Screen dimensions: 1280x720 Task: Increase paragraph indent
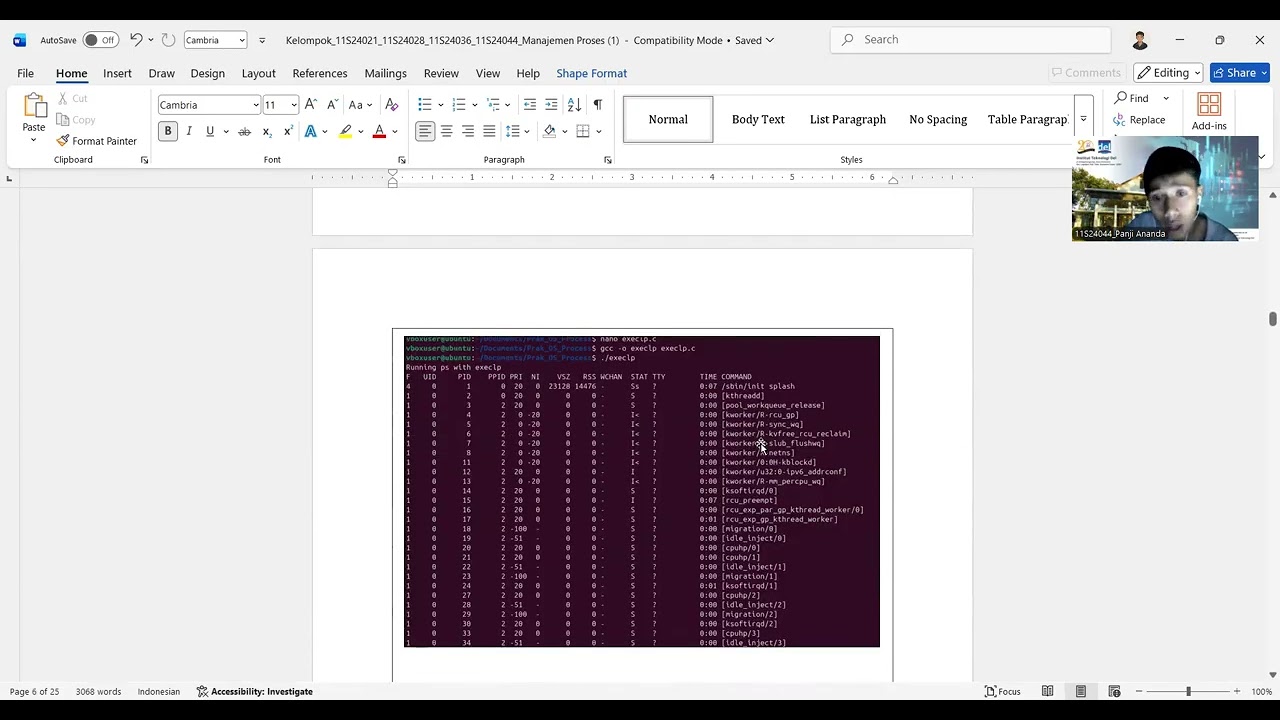(x=551, y=105)
